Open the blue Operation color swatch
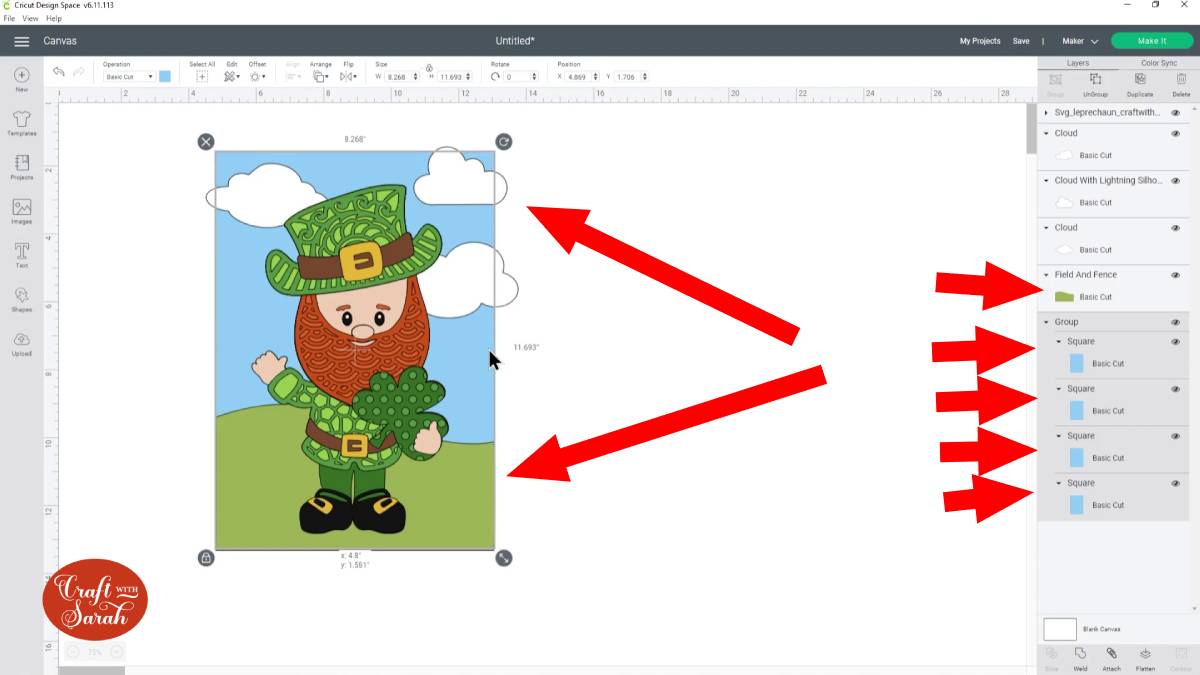1200x675 pixels. click(165, 77)
